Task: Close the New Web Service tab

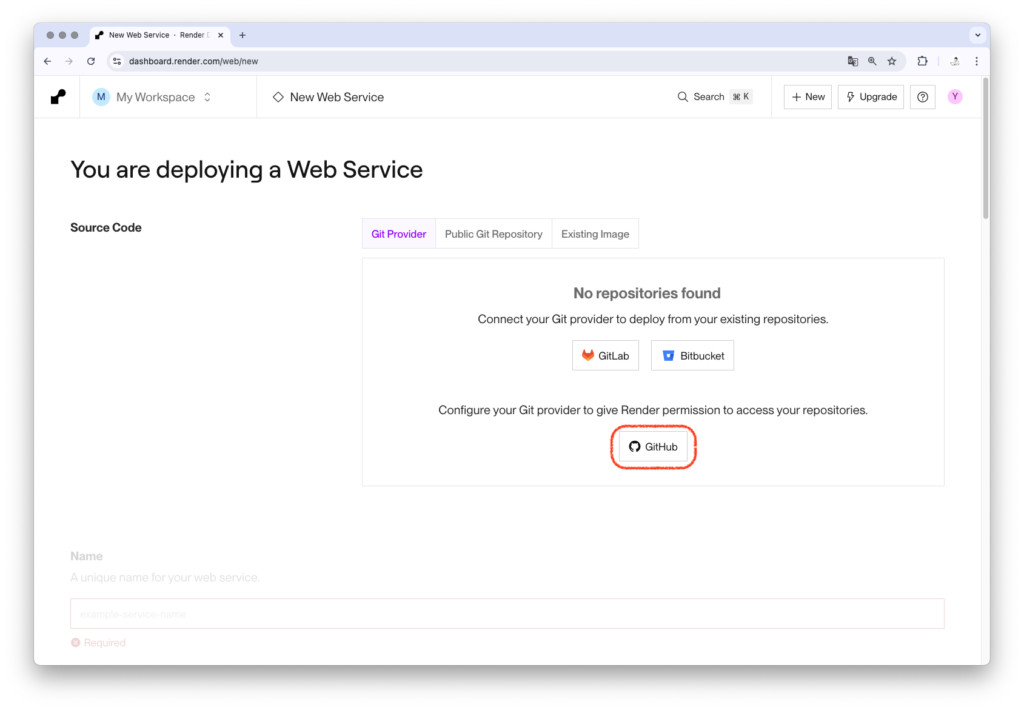Action: click(x=221, y=35)
